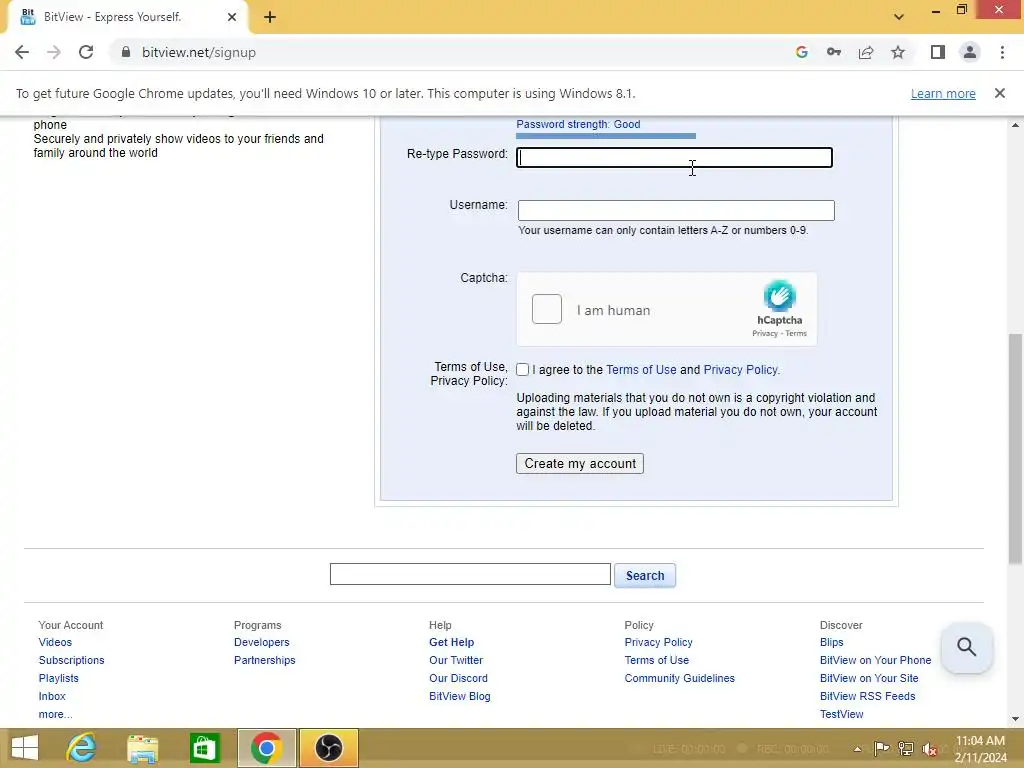Click the muted volume tray icon
Screen dimensions: 1024x768
tap(929, 749)
